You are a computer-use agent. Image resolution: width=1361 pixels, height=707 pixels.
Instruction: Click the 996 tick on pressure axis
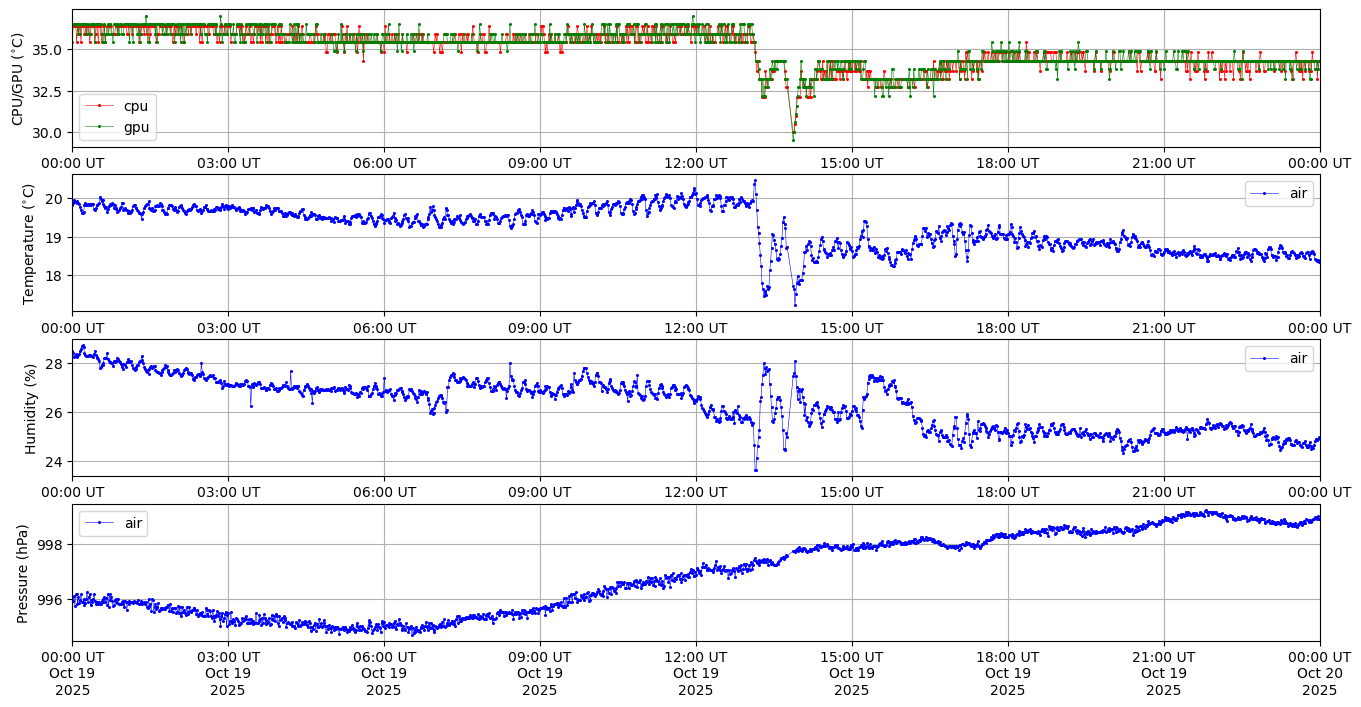click(51, 600)
